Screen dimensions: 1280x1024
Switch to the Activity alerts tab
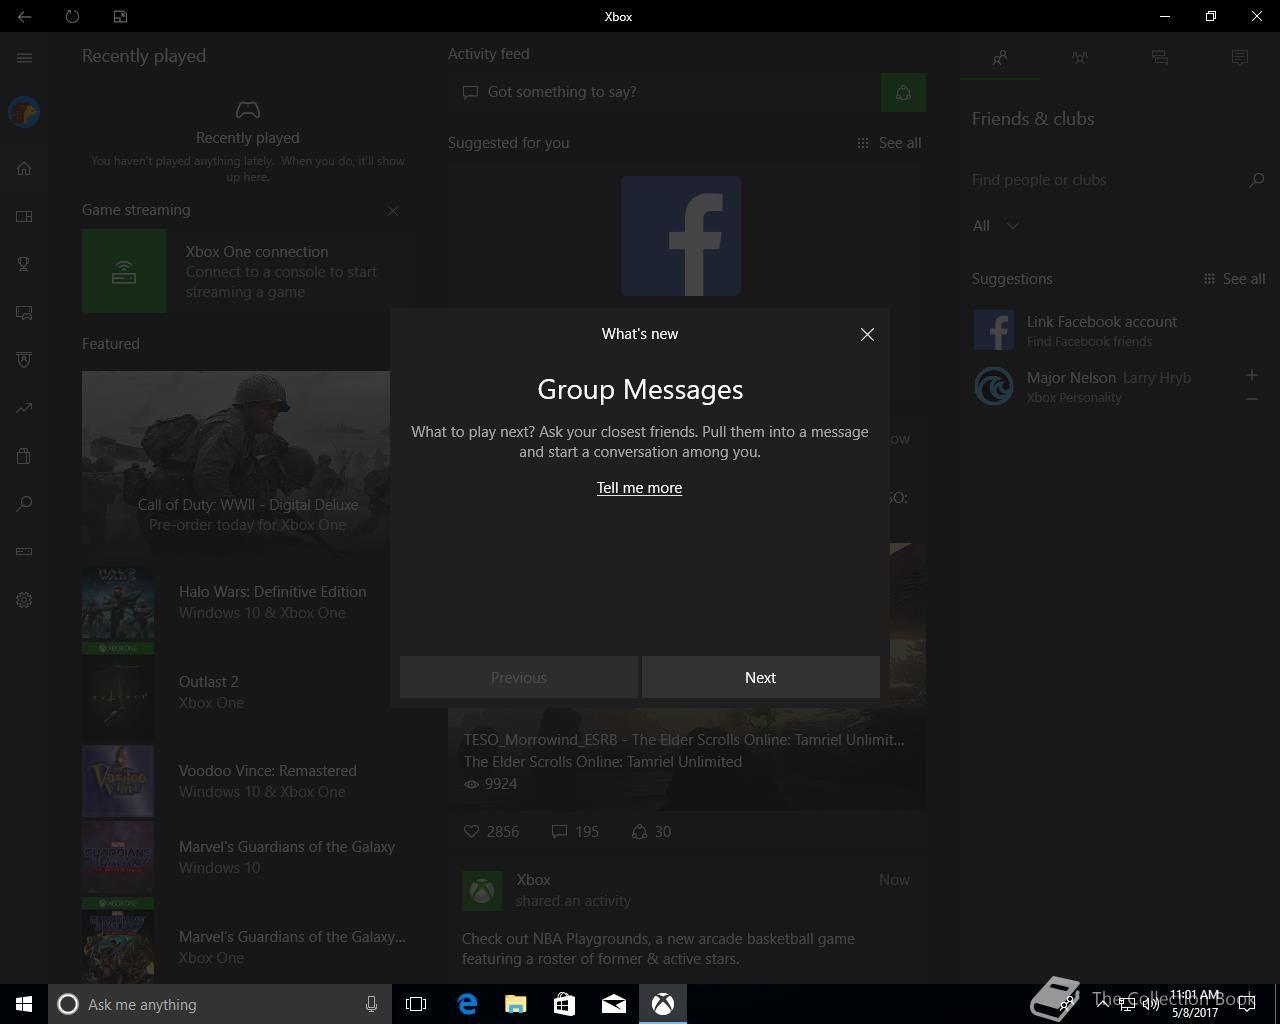[x=1240, y=58]
